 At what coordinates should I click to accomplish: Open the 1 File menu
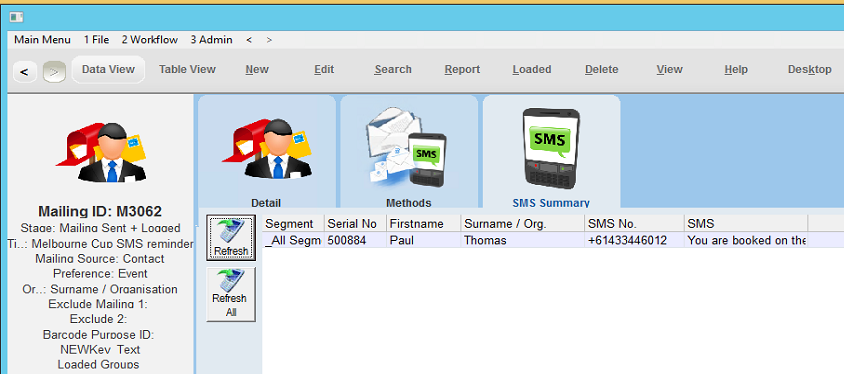[x=96, y=40]
